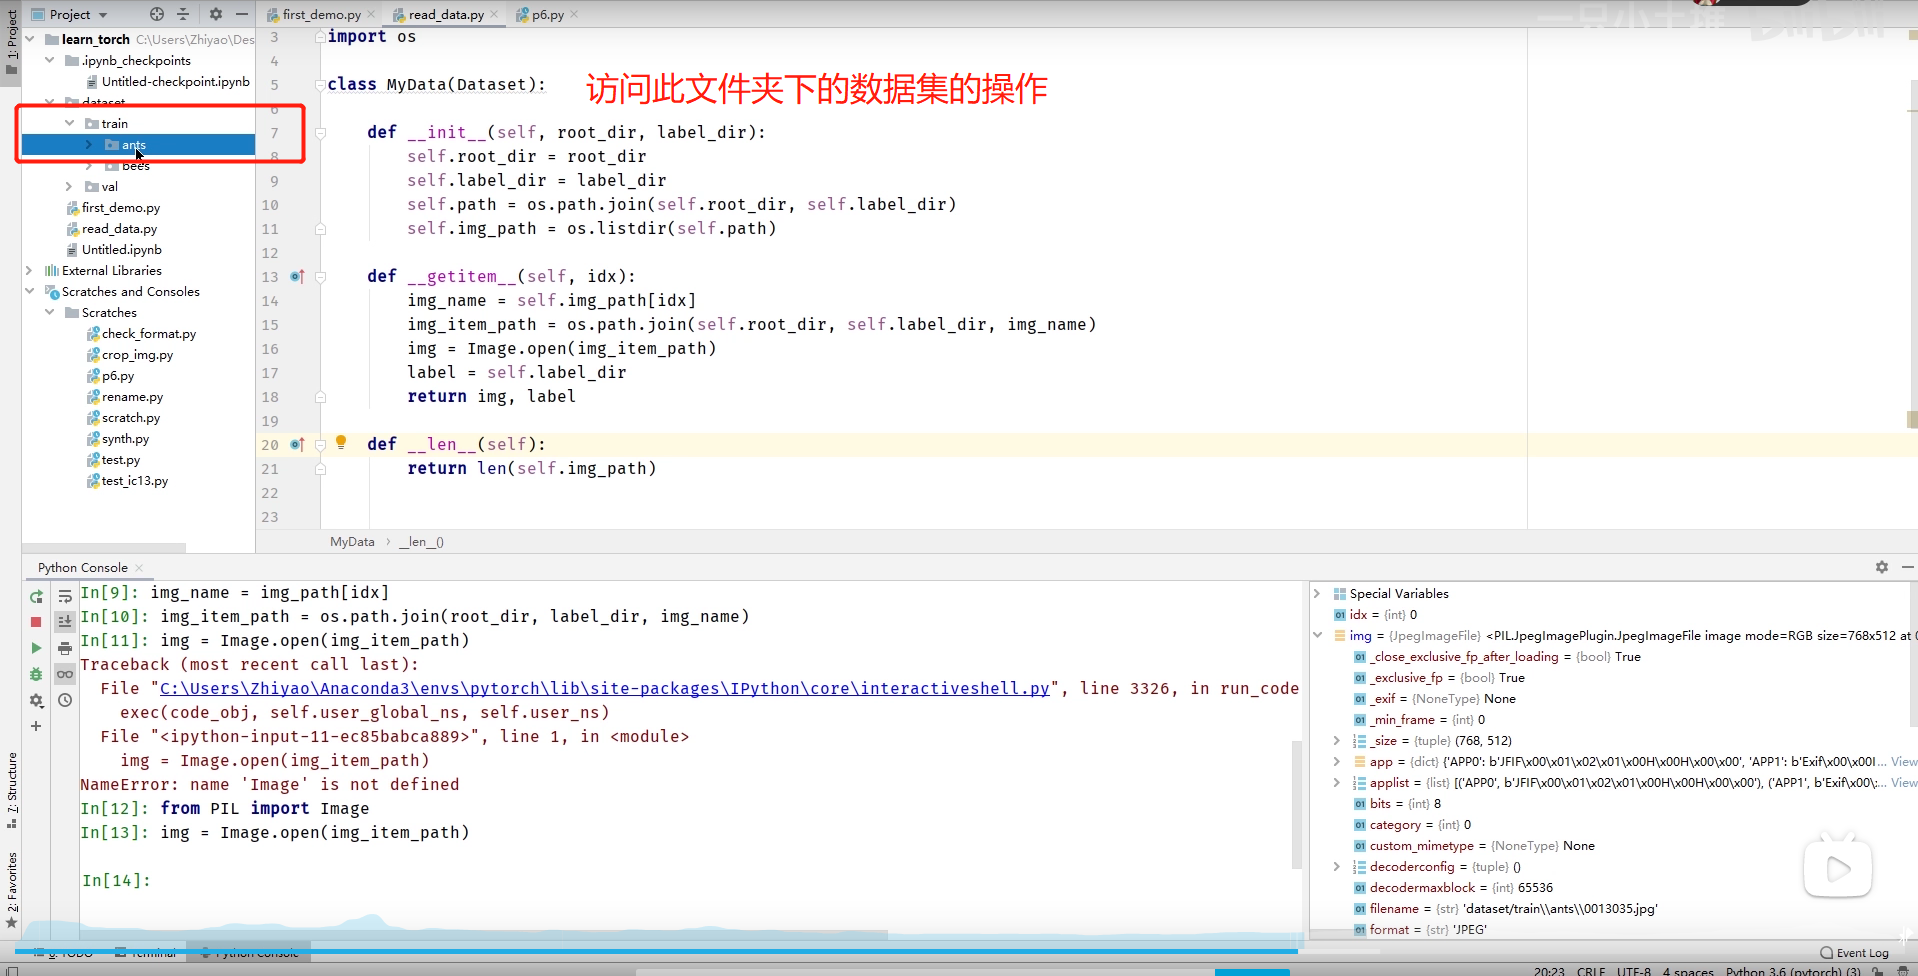Expand the val folder
The width and height of the screenshot is (1918, 976).
point(69,186)
